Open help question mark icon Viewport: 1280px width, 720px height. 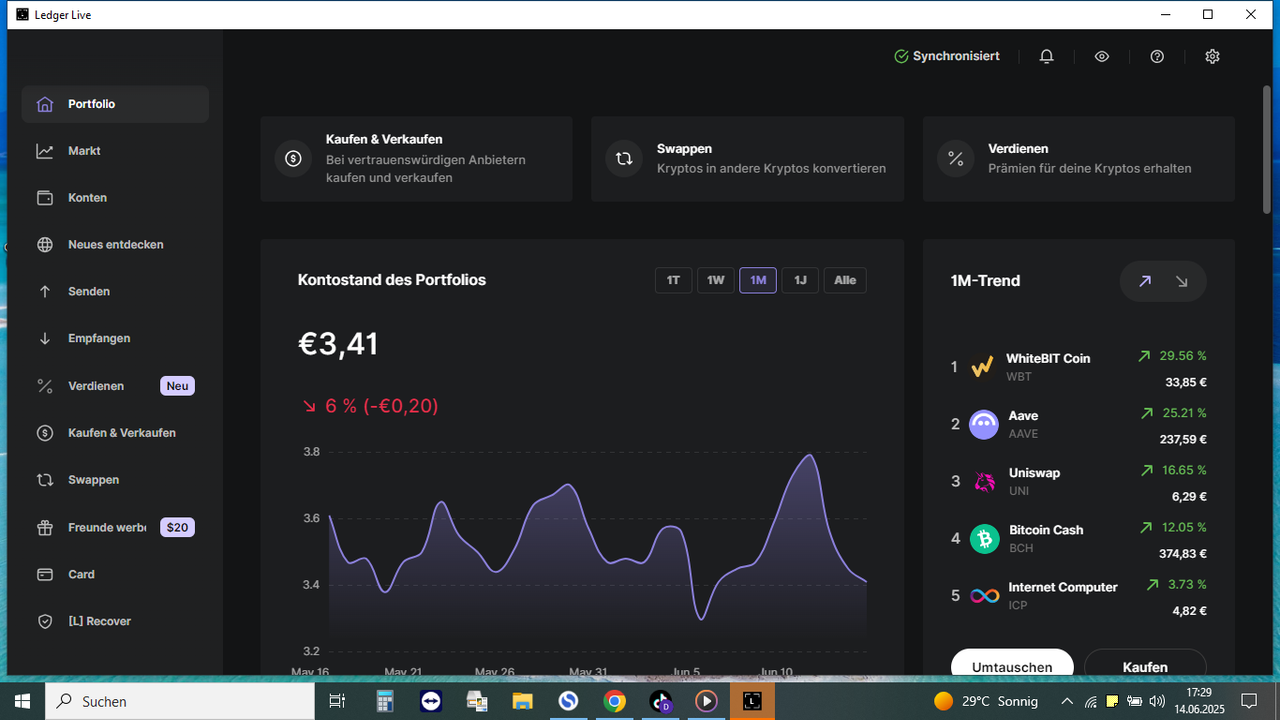pos(1157,57)
